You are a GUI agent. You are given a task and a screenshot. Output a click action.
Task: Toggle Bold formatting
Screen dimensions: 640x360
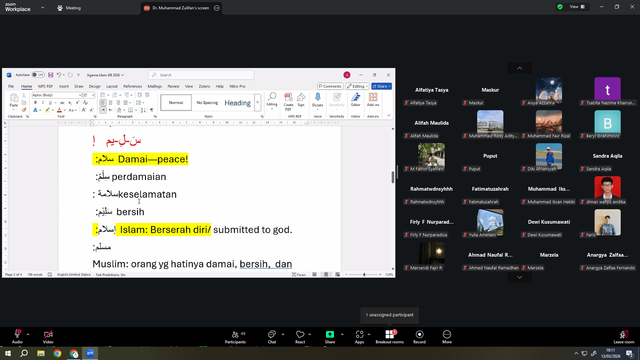(x=36, y=102)
